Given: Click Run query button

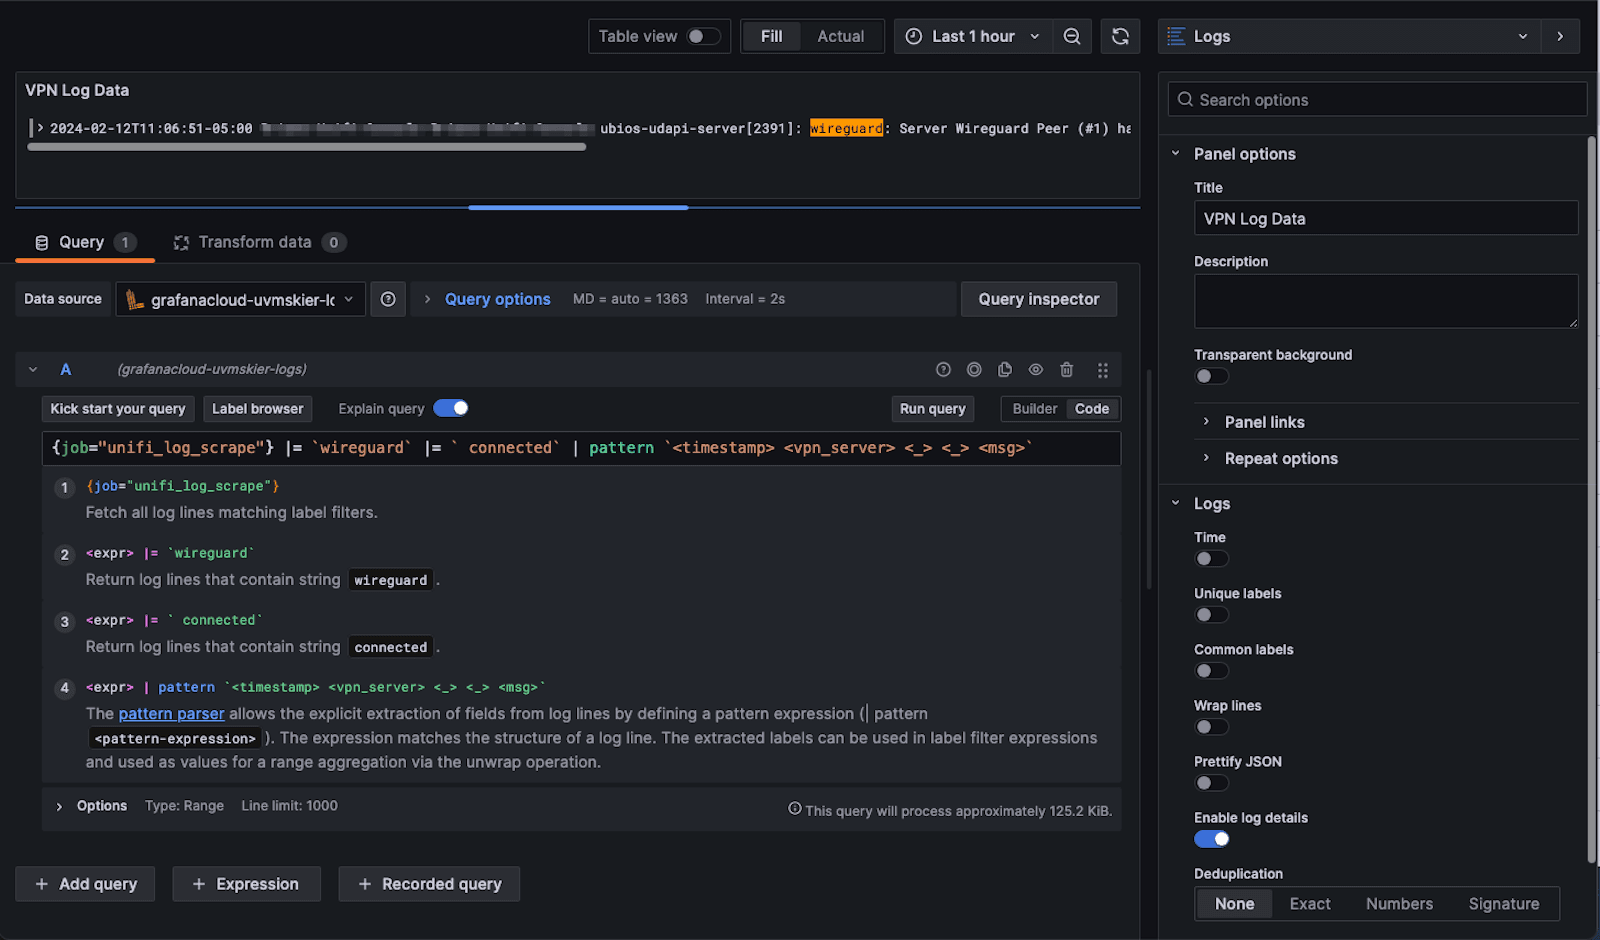Looking at the screenshot, I should point(932,409).
